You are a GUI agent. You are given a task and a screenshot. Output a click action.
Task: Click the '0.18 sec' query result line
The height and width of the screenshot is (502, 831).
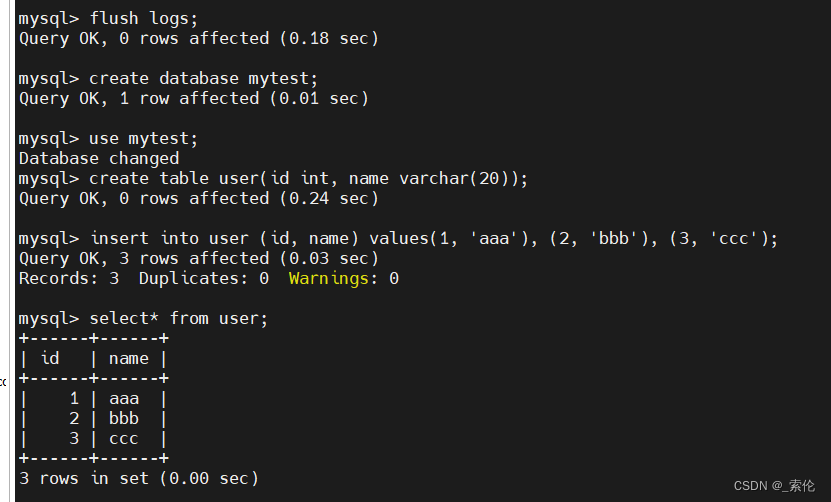point(199,38)
